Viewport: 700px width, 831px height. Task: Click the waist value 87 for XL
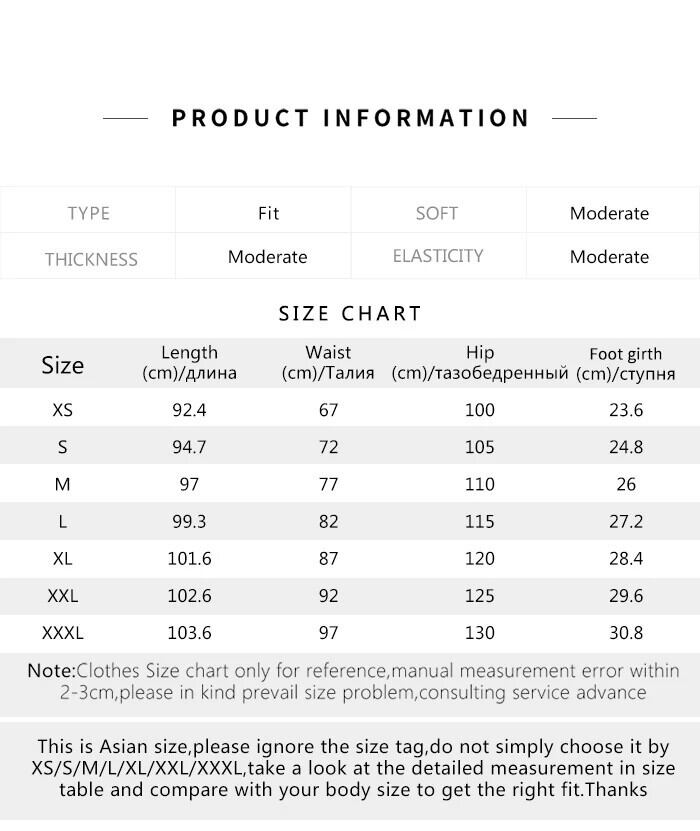328,559
